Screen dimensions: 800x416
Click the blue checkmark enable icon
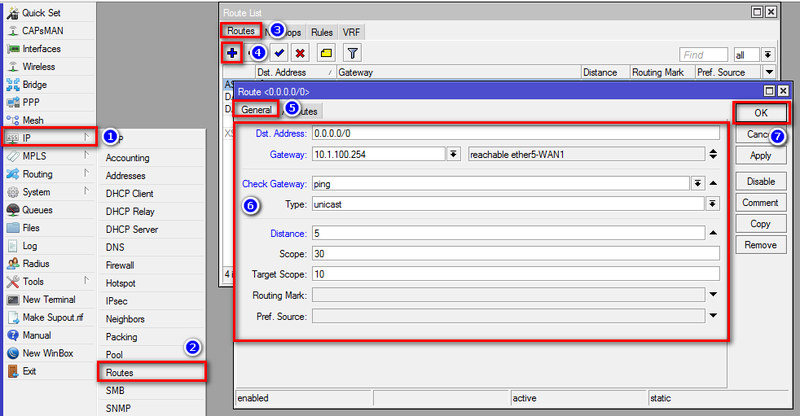coord(279,53)
